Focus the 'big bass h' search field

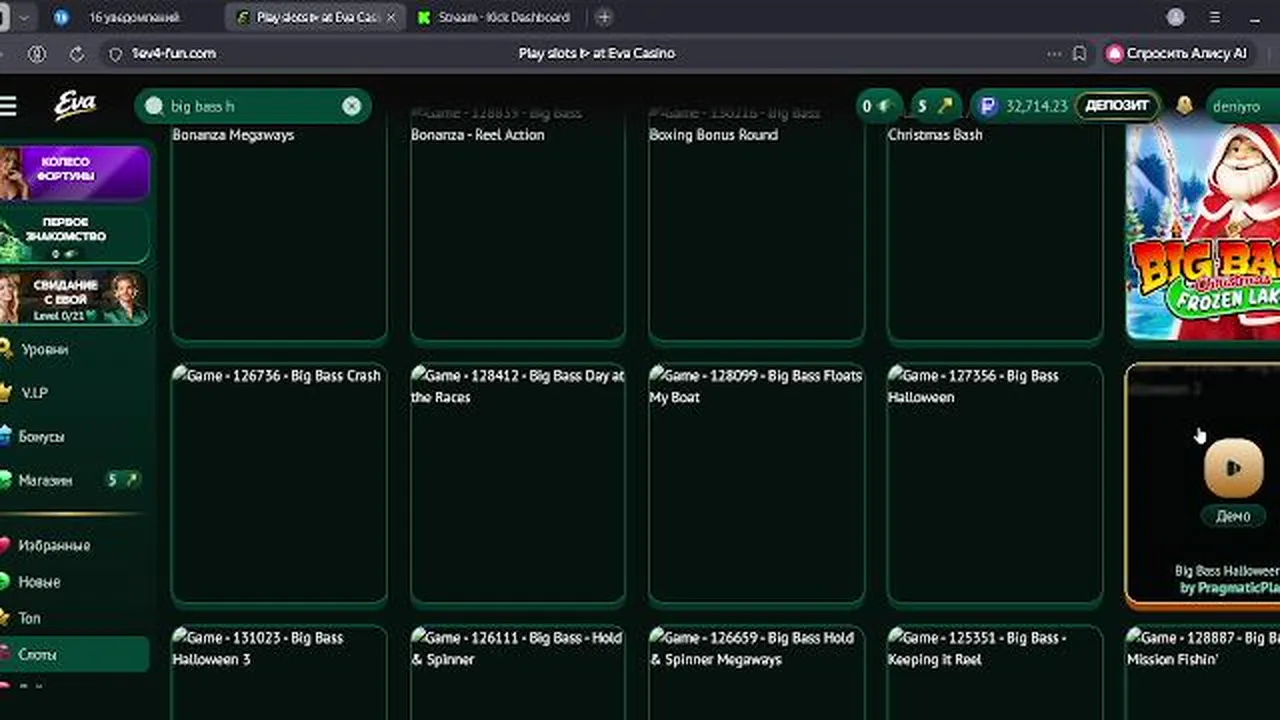point(253,106)
